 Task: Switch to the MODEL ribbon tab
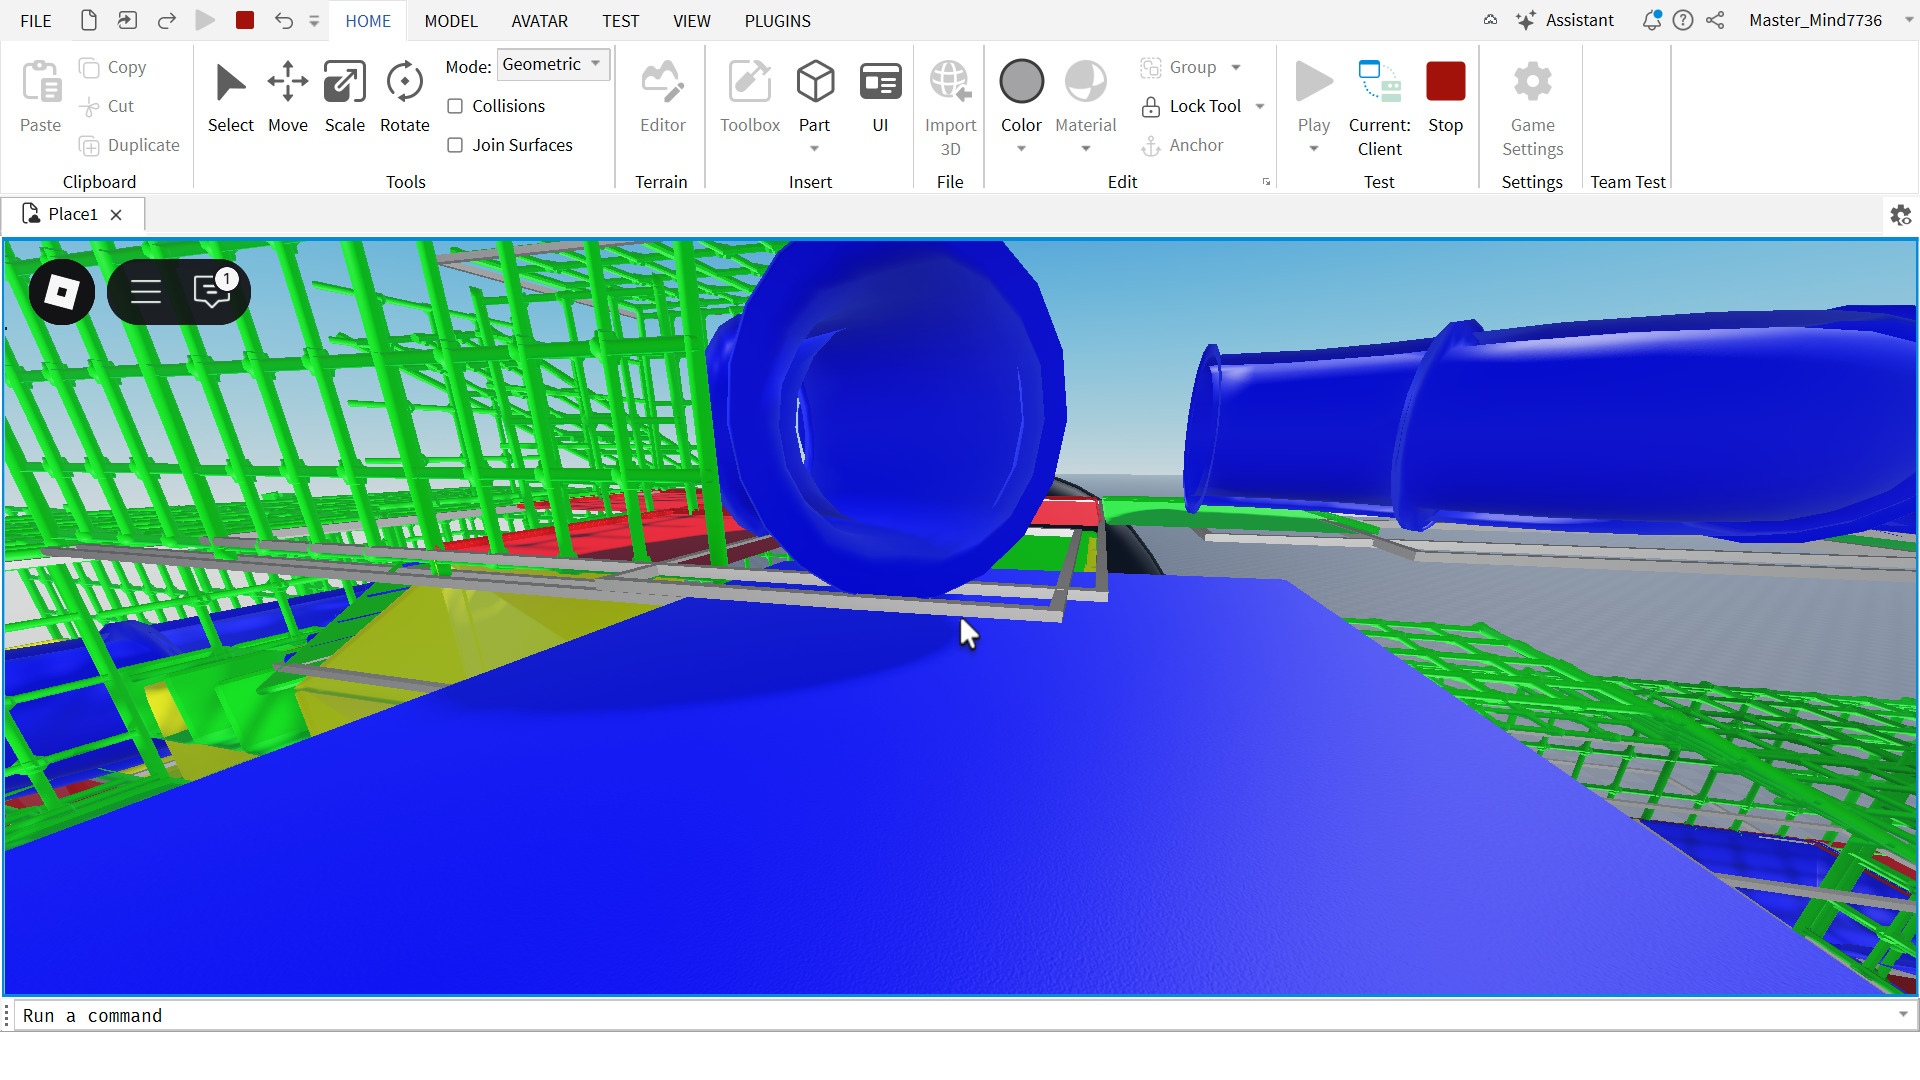click(451, 21)
